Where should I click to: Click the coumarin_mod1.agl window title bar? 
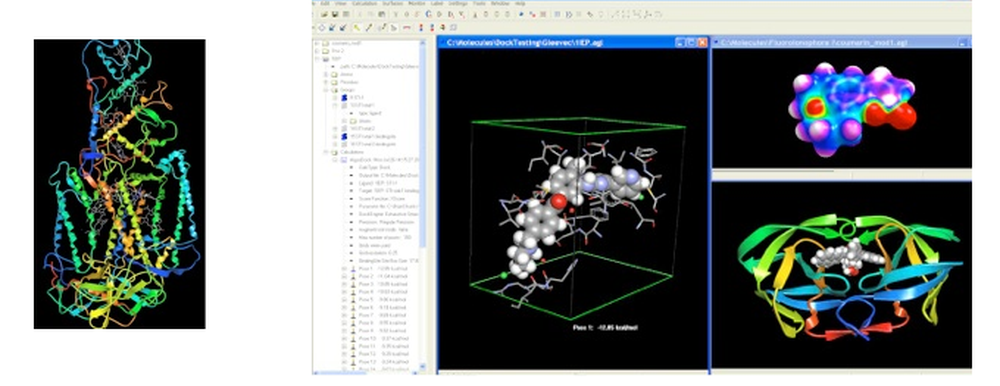pyautogui.click(x=841, y=42)
